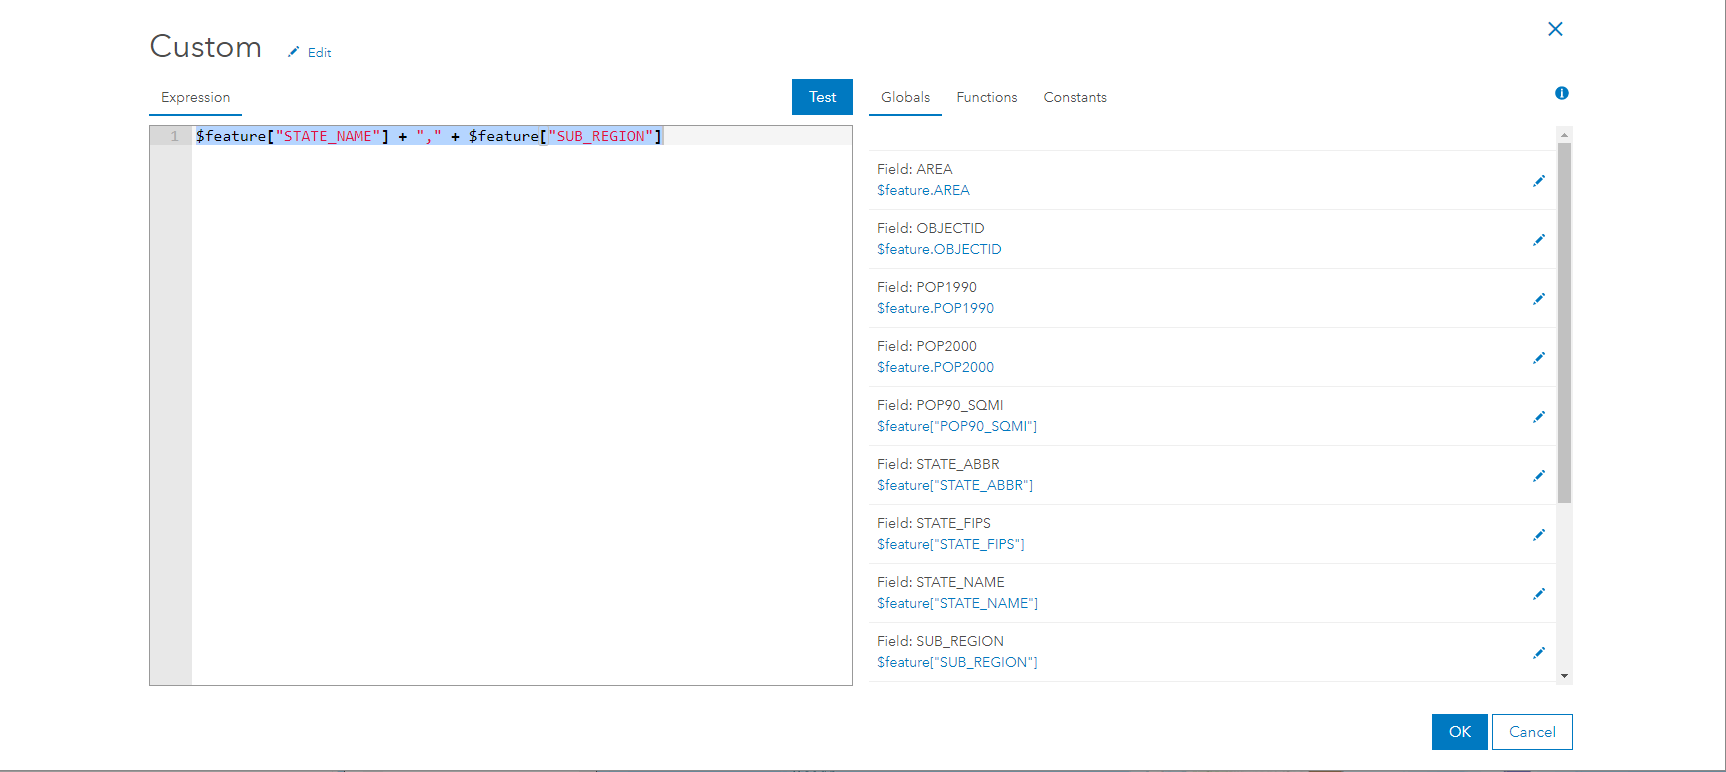Insert $feature["STATE_ABBR"] into expression
Viewport: 1726px width, 772px height.
pyautogui.click(x=955, y=485)
